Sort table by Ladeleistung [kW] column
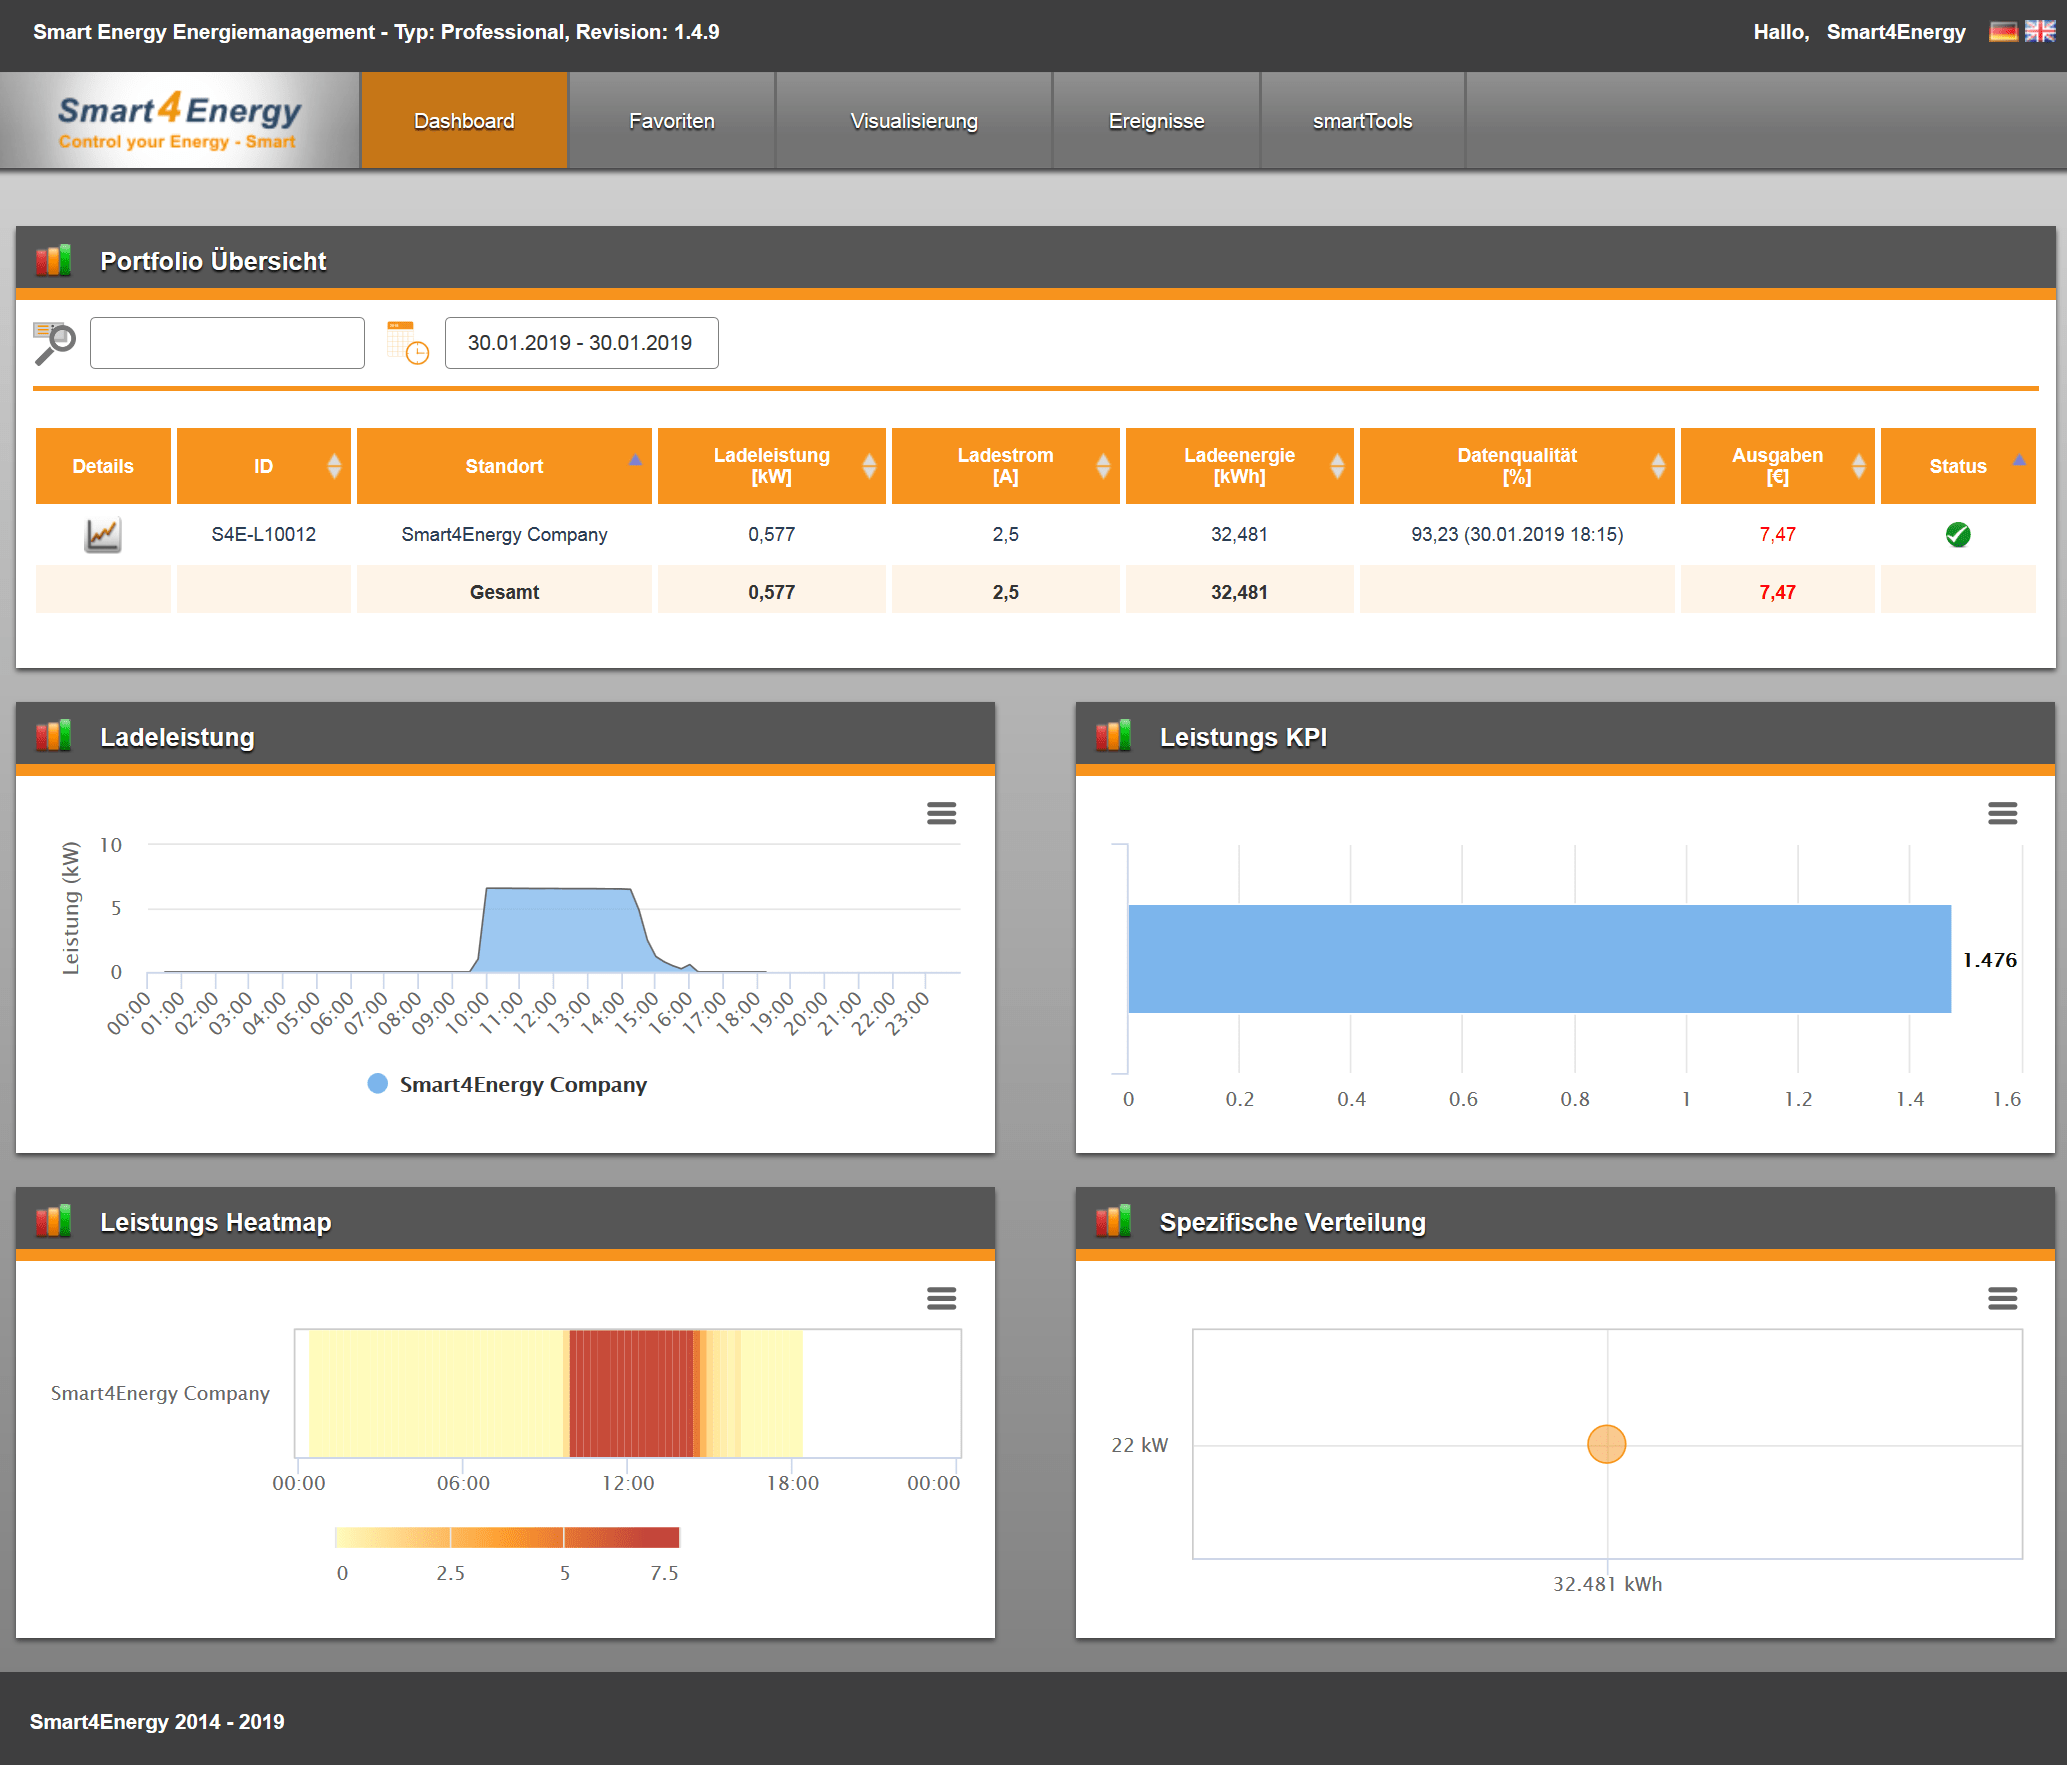The image size is (2067, 1765). point(771,466)
